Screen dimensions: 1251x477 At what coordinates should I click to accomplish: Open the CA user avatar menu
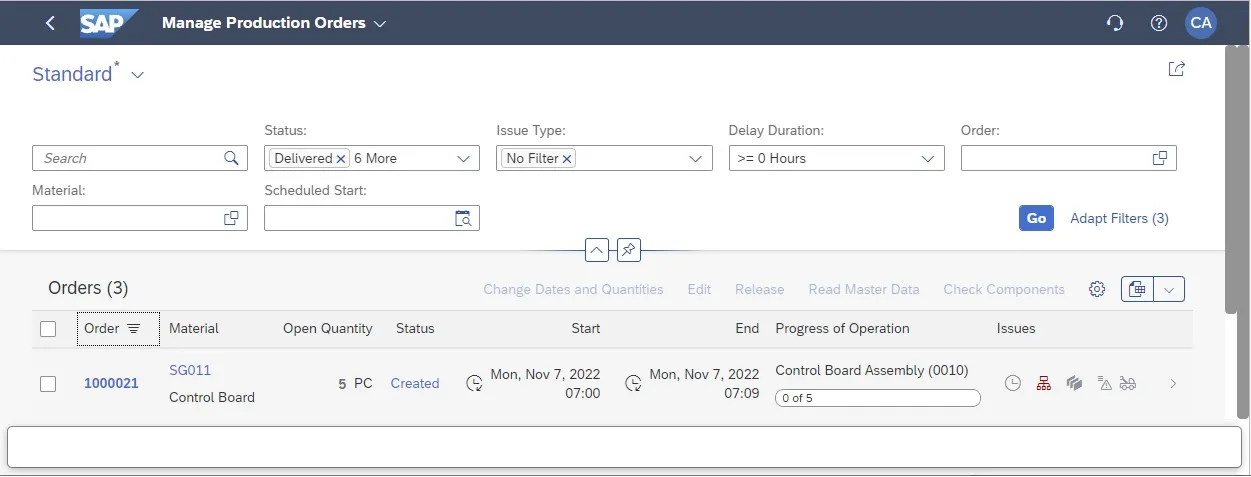point(1201,23)
